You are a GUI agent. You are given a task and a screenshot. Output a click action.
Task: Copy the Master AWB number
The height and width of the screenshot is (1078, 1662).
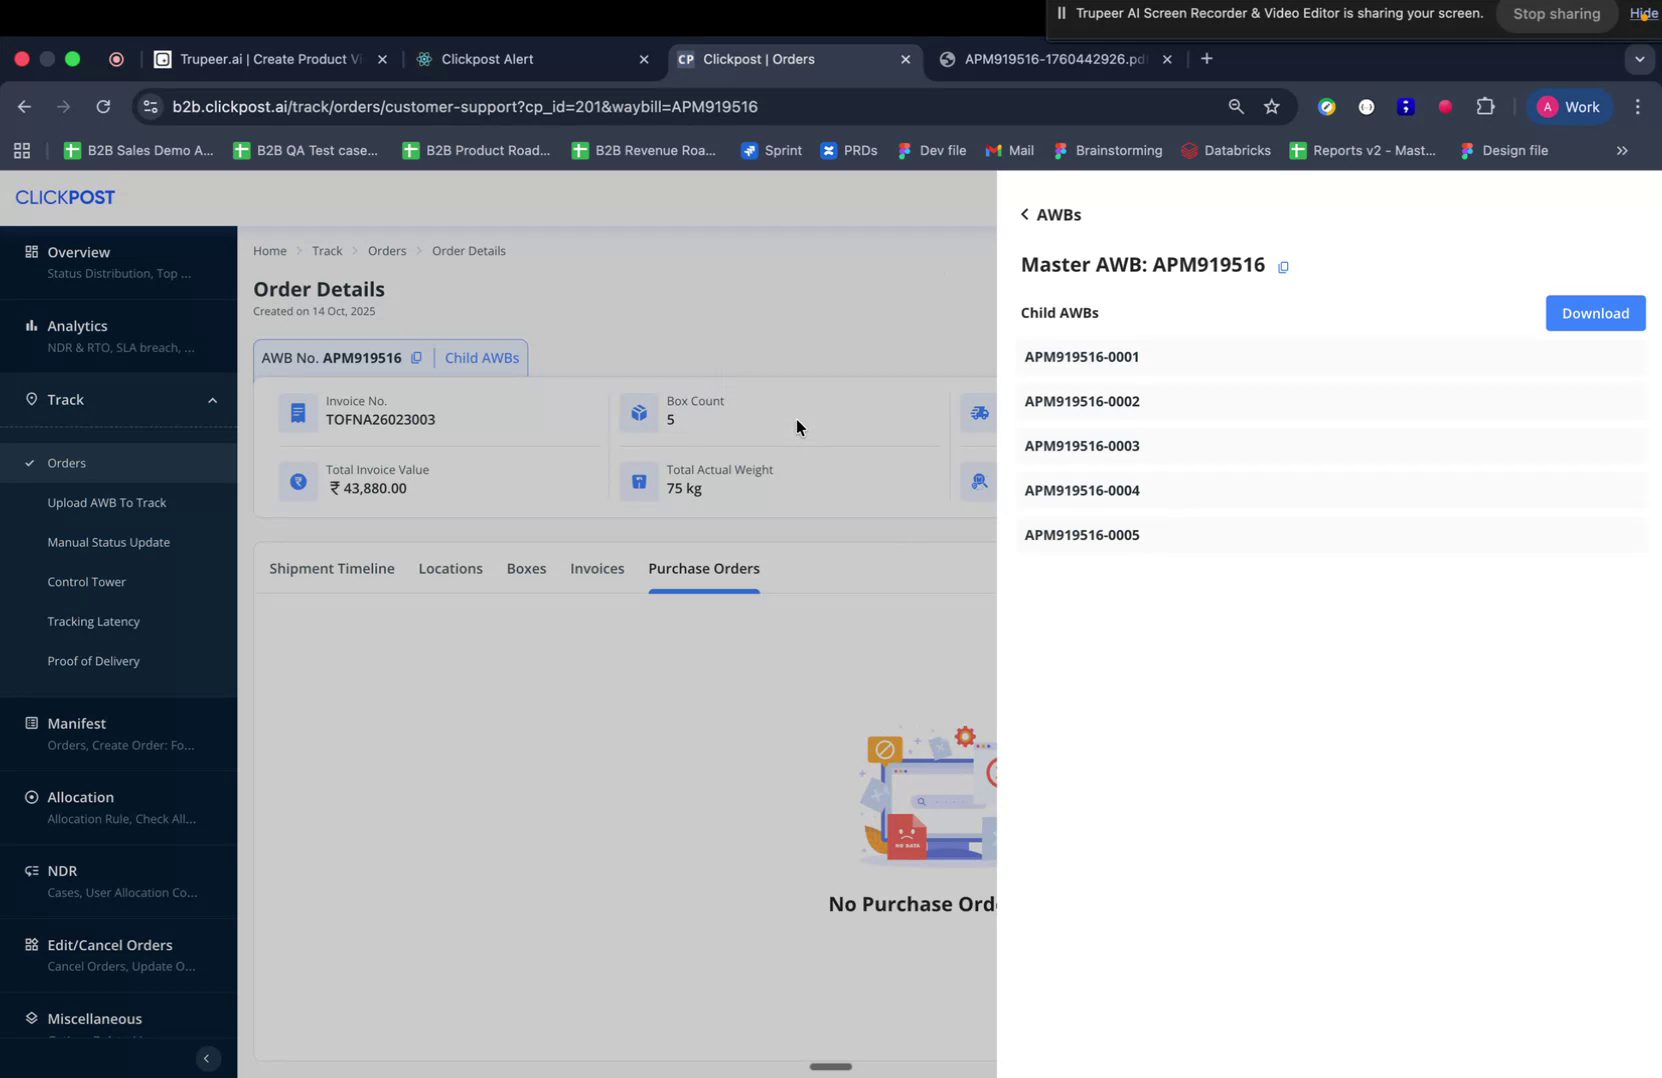point(1284,267)
